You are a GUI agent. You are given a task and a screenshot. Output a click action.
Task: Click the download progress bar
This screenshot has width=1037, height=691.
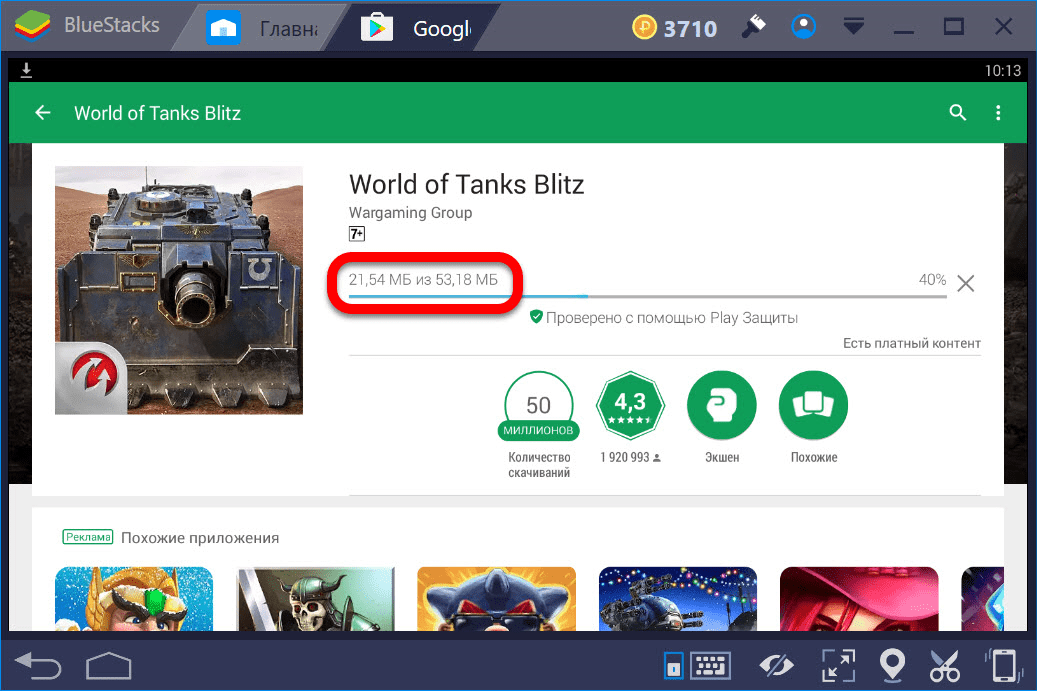tap(647, 296)
